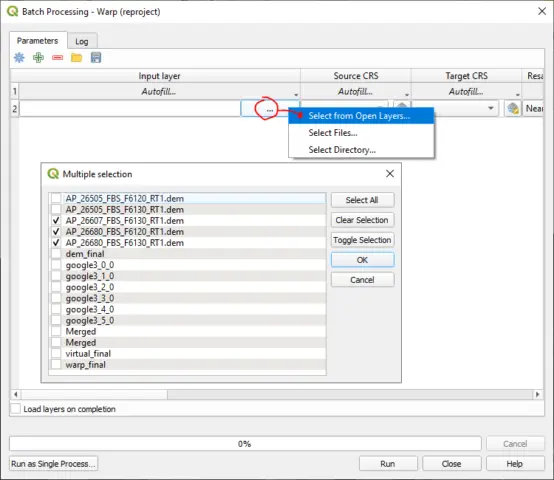Click the ellipsis browse button in row 2
This screenshot has width=554, height=480.
tap(270, 108)
